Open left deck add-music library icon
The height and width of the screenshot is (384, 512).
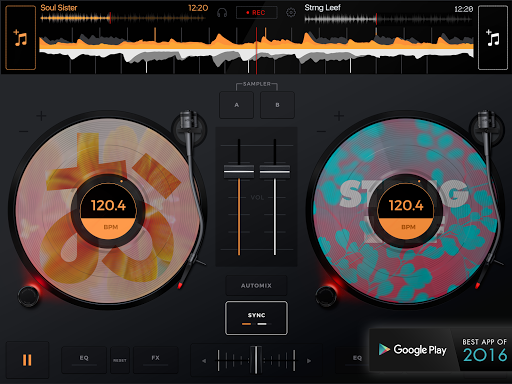pos(21,38)
